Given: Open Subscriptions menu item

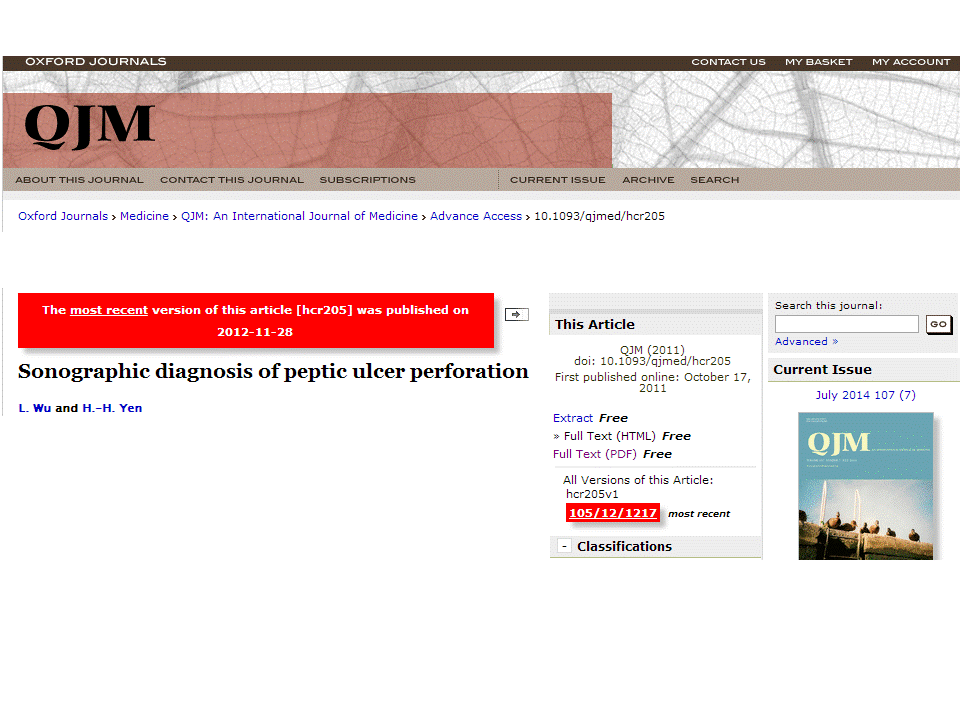Looking at the screenshot, I should tap(367, 180).
